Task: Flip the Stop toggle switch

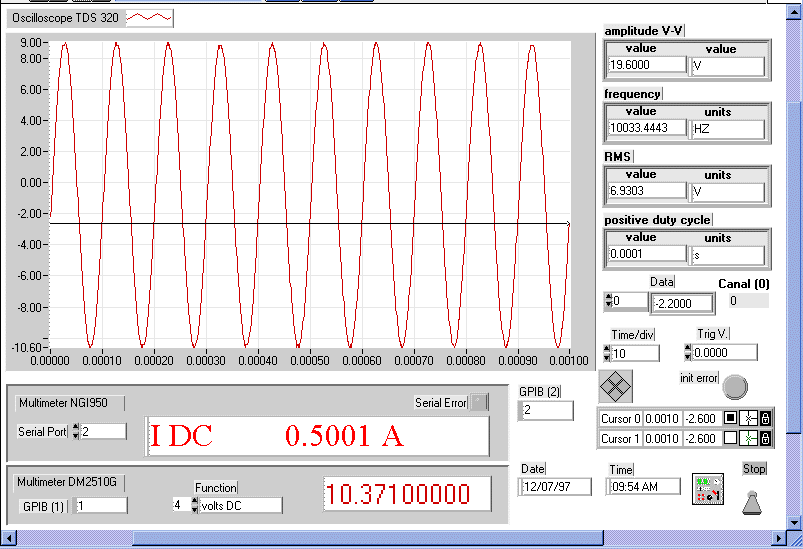Action: coord(752,502)
